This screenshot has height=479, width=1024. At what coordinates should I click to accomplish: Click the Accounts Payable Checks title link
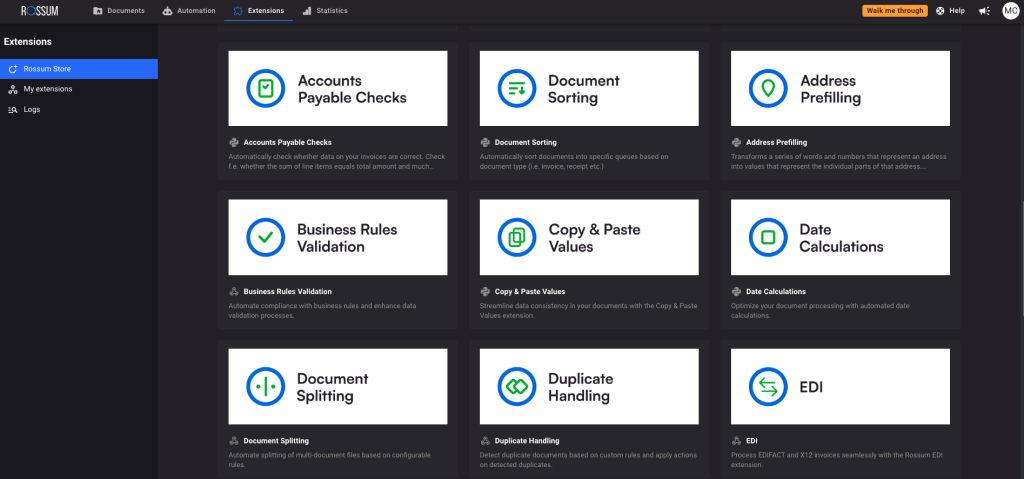[x=287, y=142]
